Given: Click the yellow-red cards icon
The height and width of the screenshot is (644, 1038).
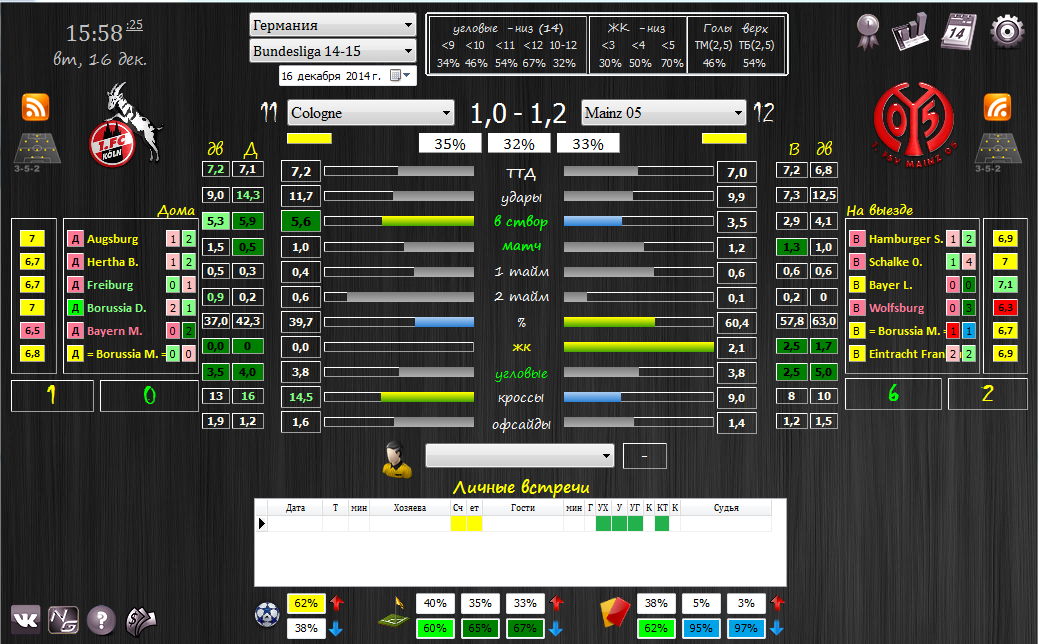Looking at the screenshot, I should [x=615, y=612].
